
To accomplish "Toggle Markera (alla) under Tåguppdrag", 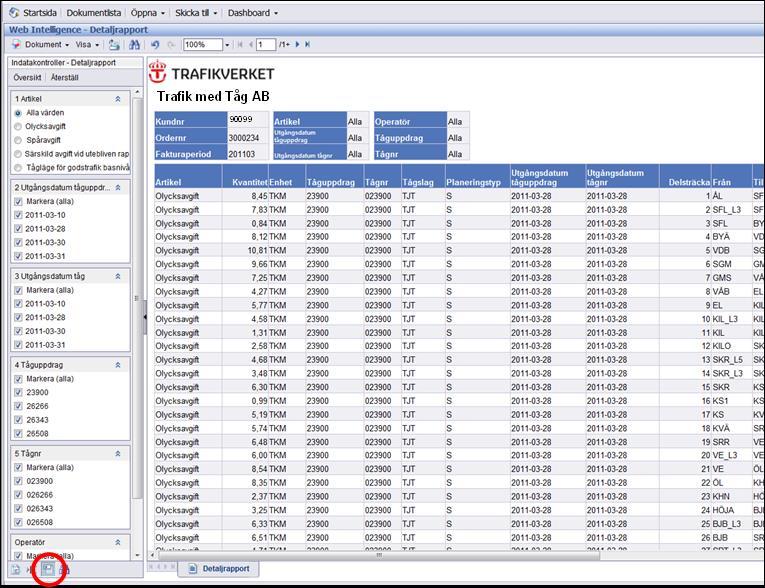I will pyautogui.click(x=18, y=379).
